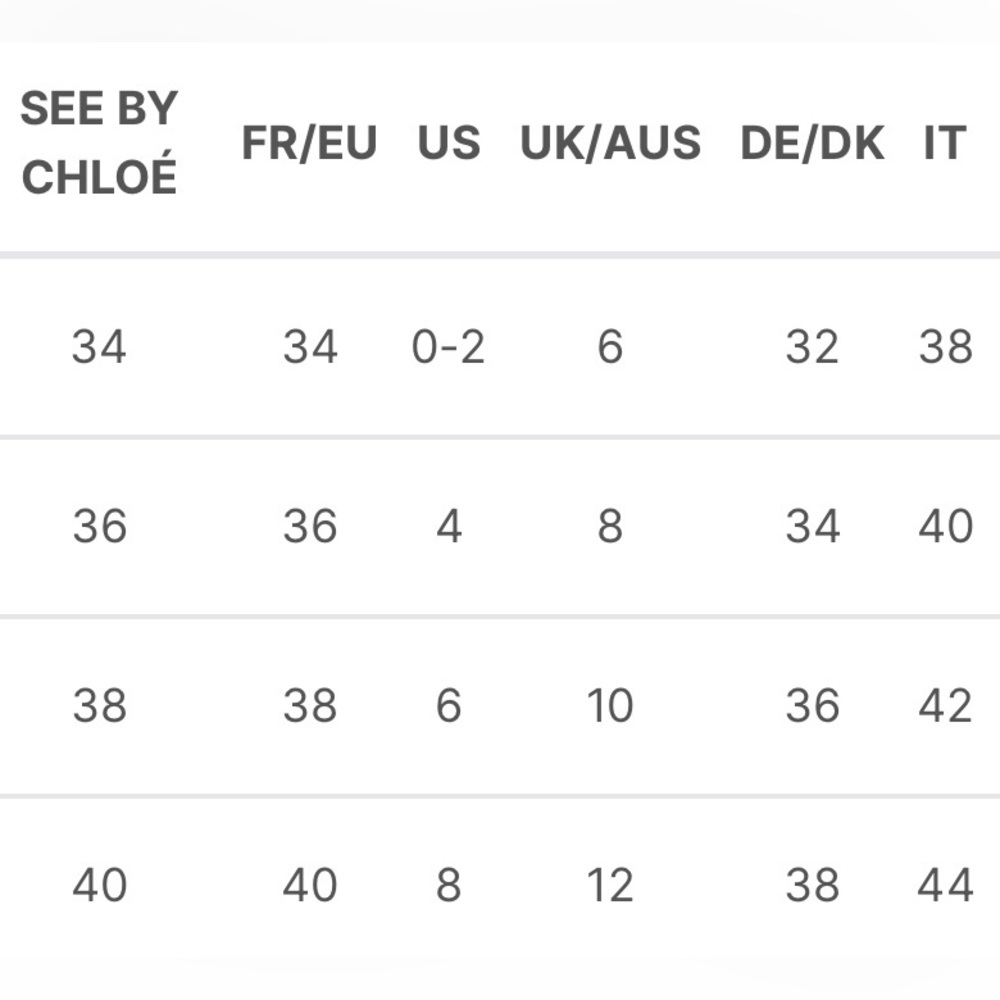This screenshot has height=1000, width=1000.
Task: Select UK/AUS size 10 cell
Action: pos(610,706)
